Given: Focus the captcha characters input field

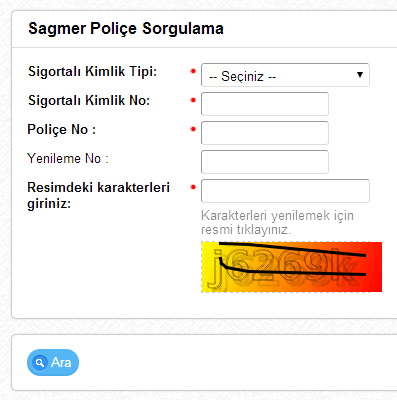Looking at the screenshot, I should tap(285, 191).
